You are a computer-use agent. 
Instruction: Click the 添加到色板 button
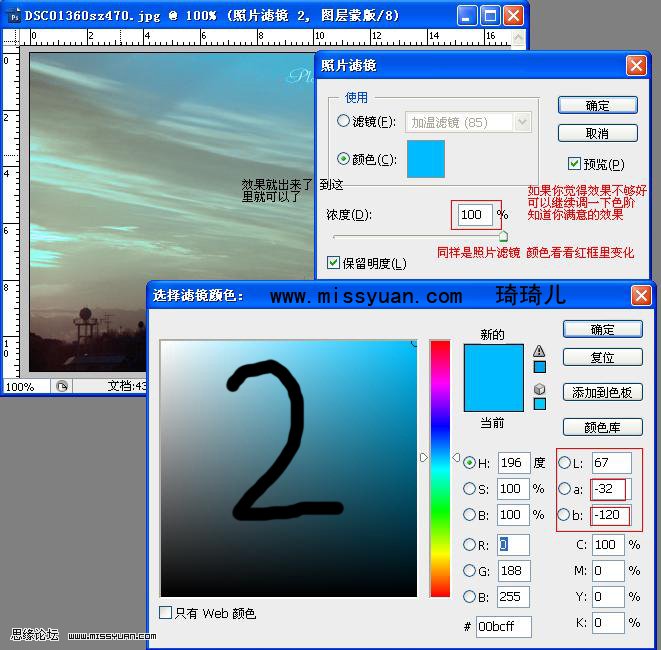[x=602, y=392]
